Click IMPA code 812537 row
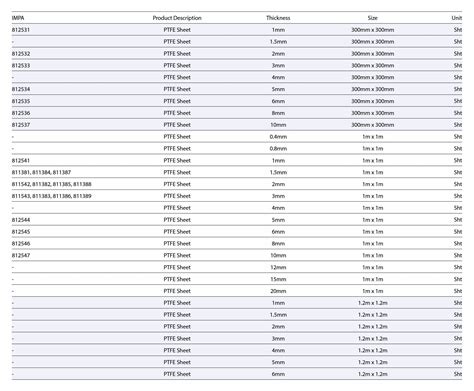The image size is (474, 391). (237, 125)
